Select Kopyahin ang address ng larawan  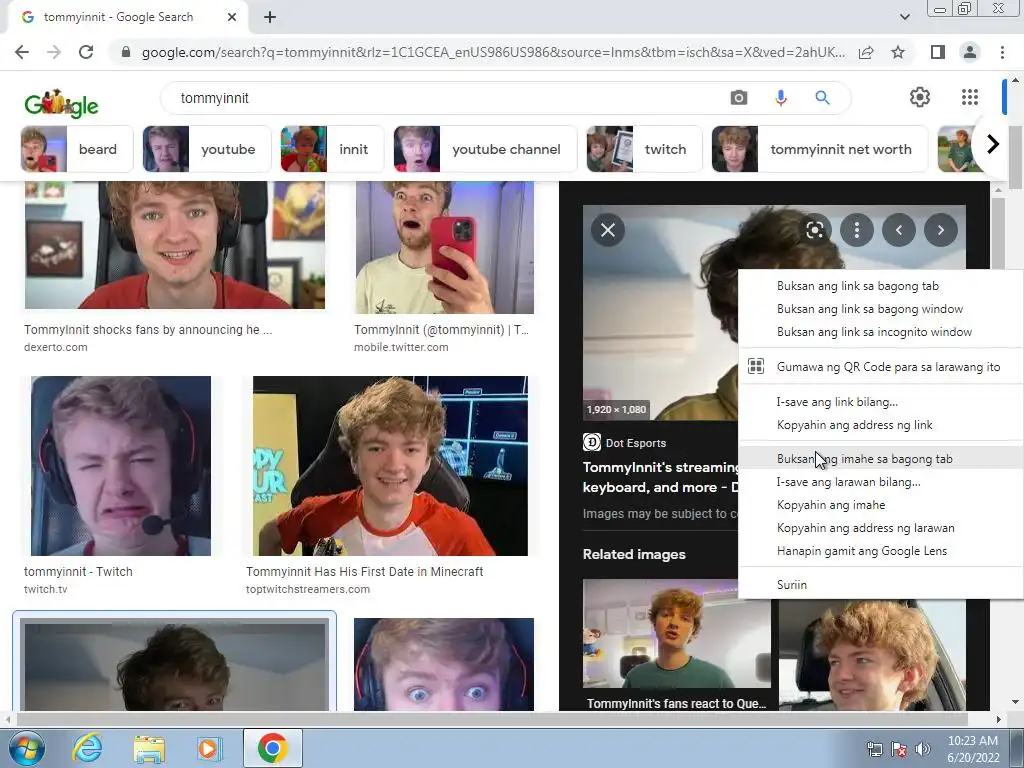coord(881,528)
